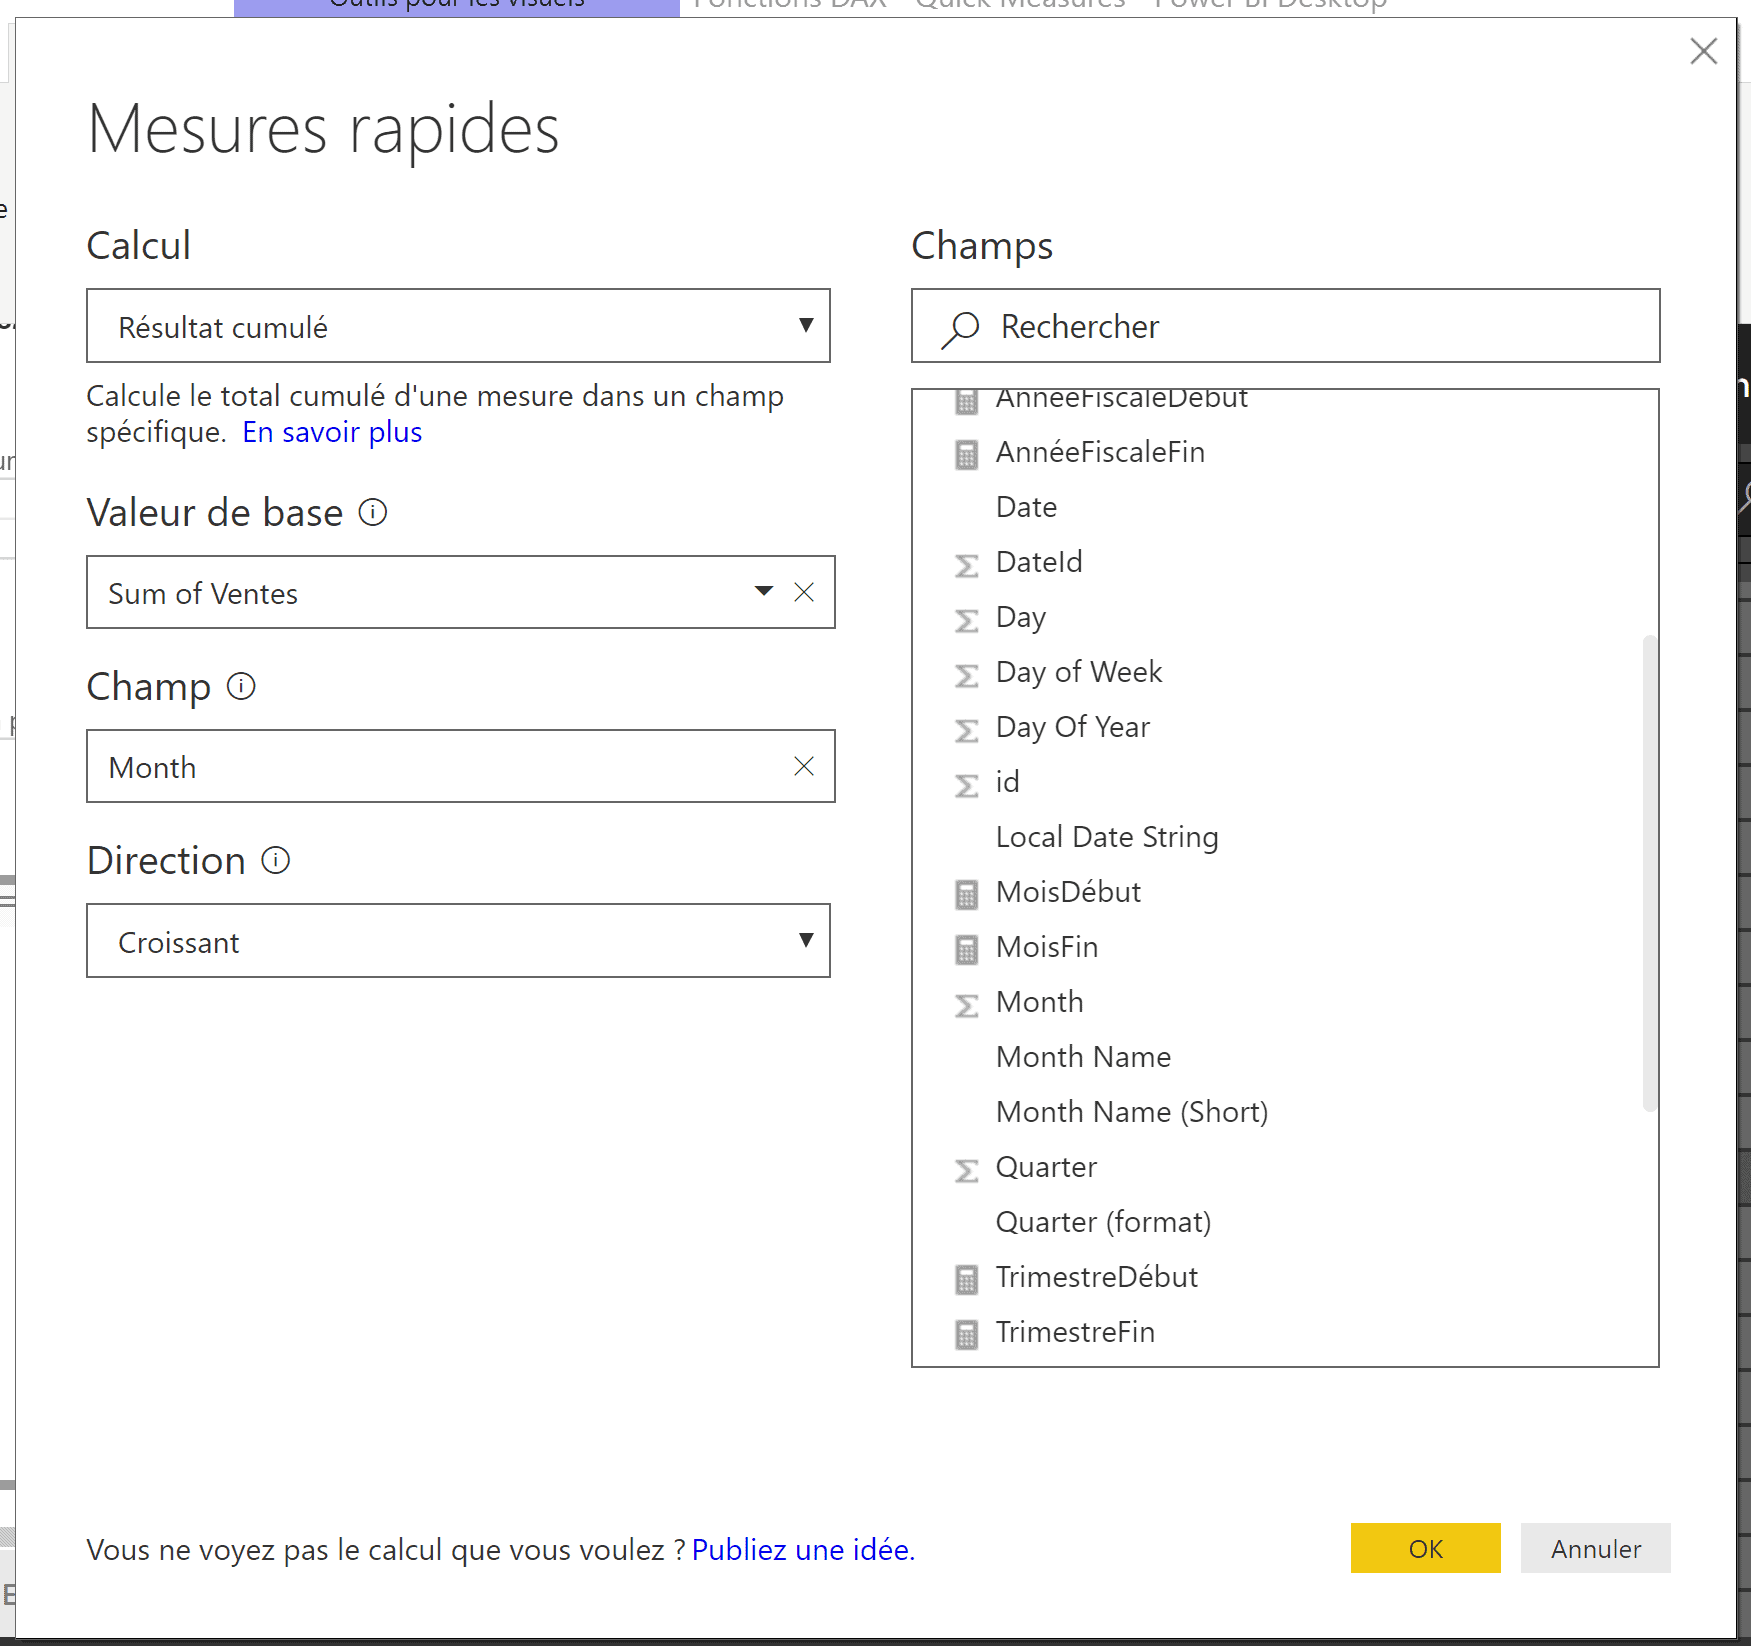Select the Month Name field
Screen dimensions: 1751x1646
(x=1083, y=1057)
